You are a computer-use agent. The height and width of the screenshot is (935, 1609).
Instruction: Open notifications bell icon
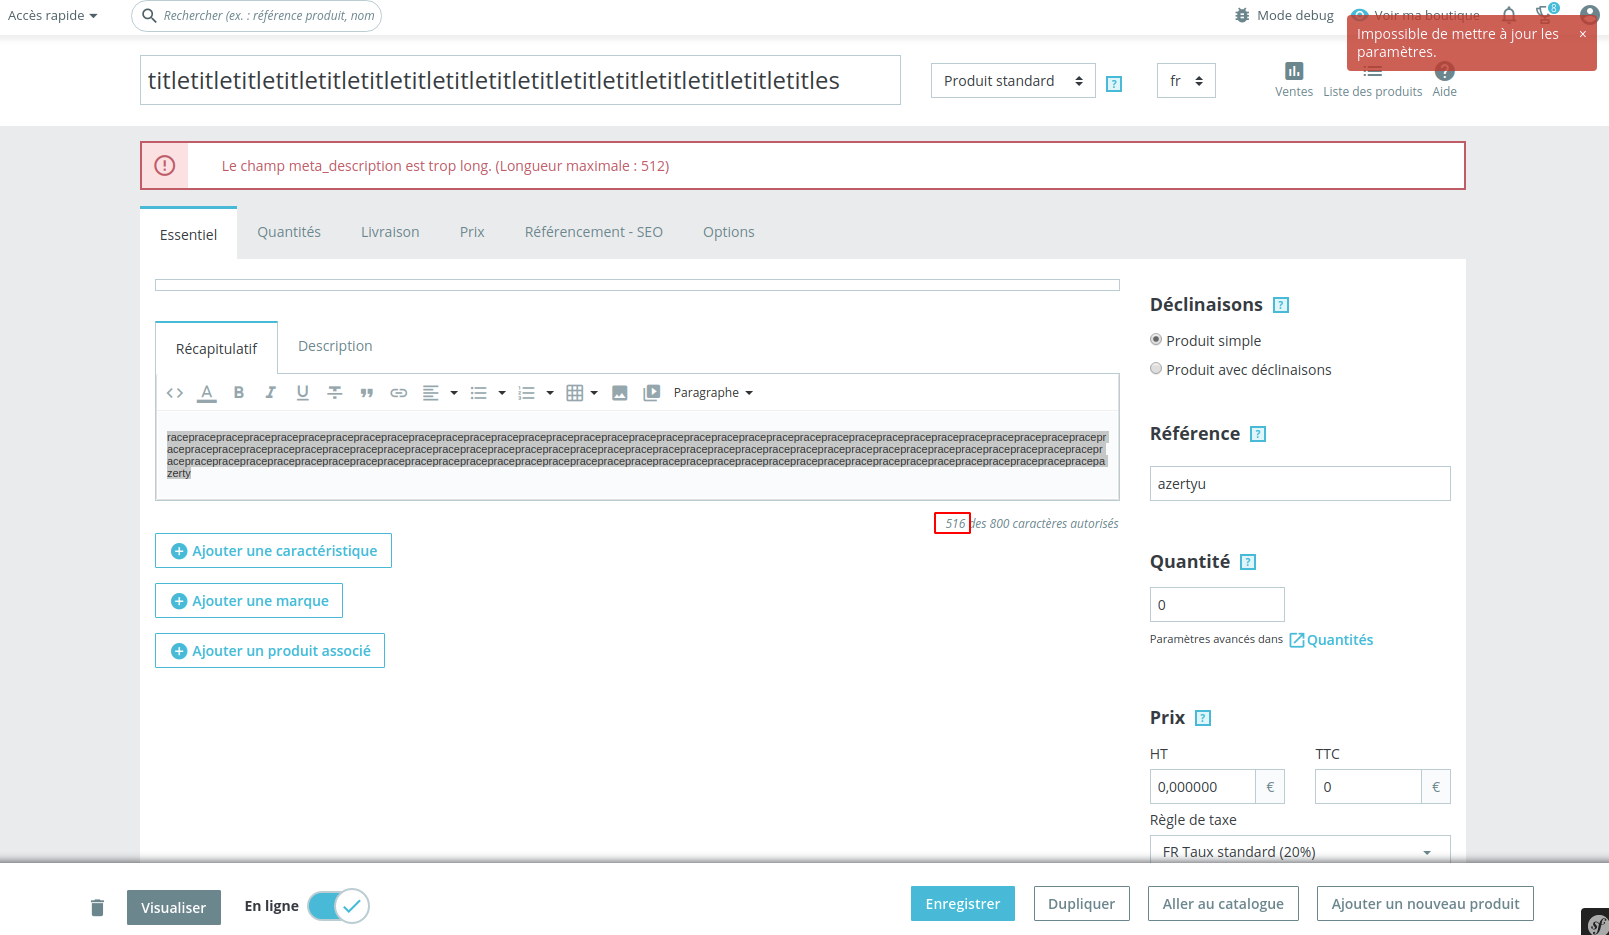(x=1509, y=14)
